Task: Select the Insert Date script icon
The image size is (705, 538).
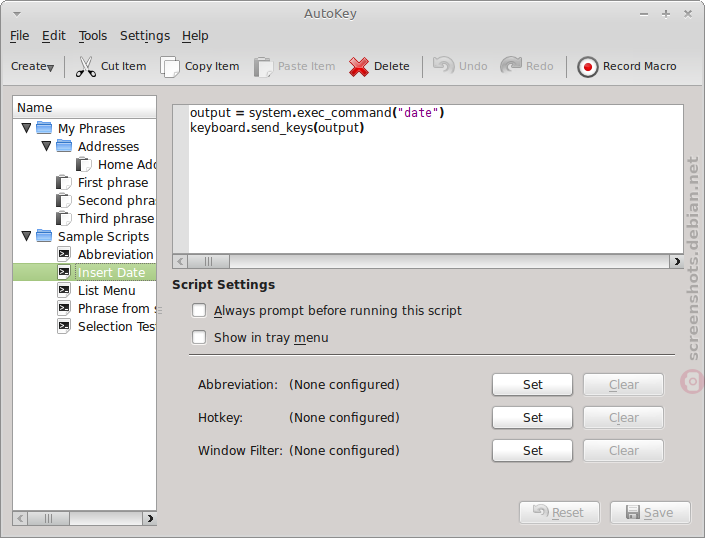Action: (x=64, y=272)
